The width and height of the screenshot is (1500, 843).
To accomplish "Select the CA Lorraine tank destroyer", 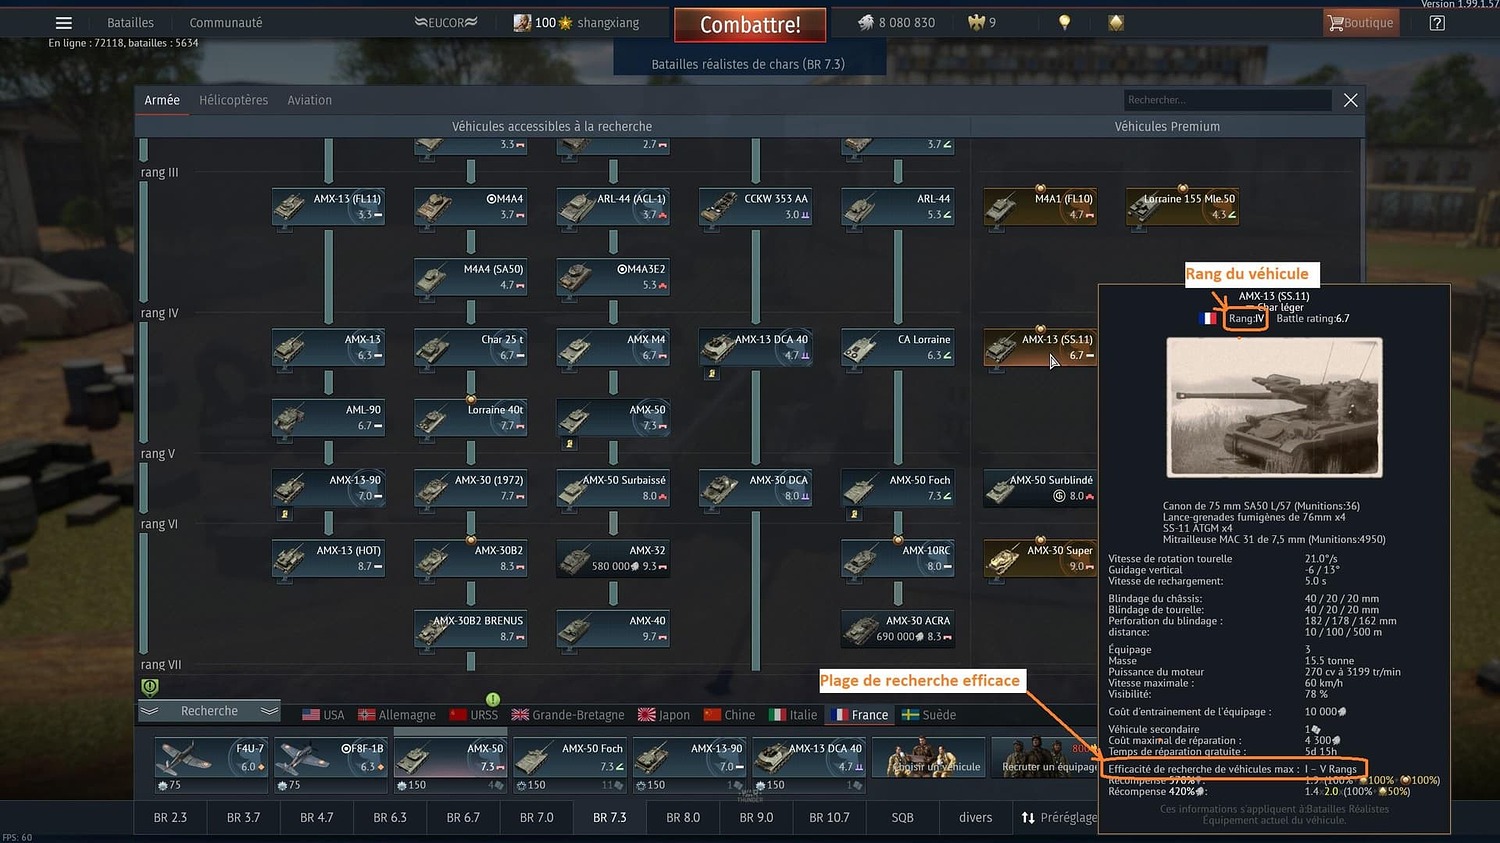I will click(x=898, y=347).
